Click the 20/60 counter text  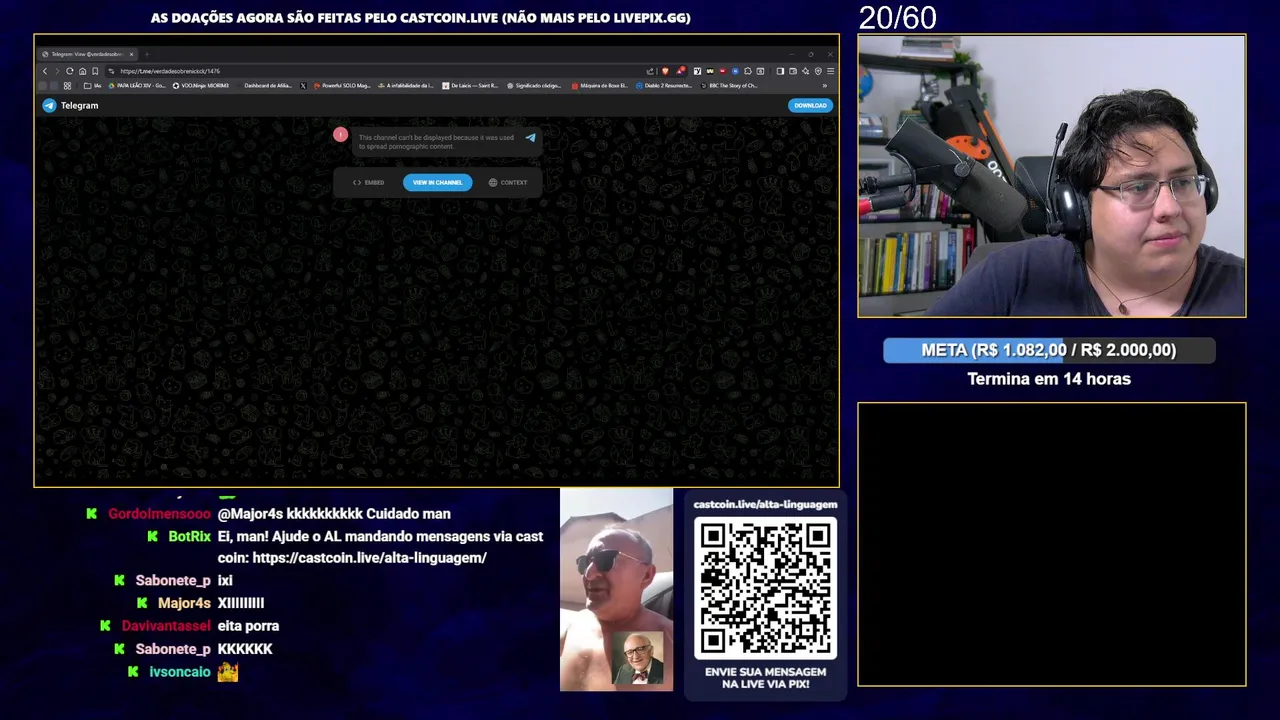pos(897,18)
